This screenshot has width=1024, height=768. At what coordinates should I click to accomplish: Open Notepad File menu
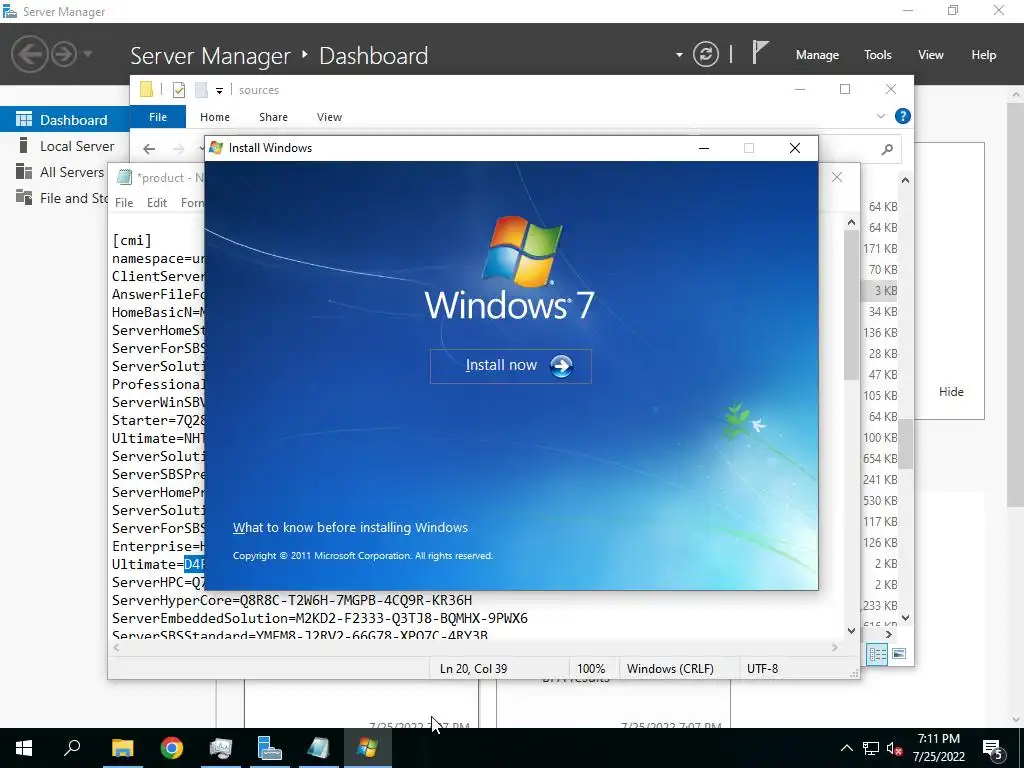tap(124, 203)
